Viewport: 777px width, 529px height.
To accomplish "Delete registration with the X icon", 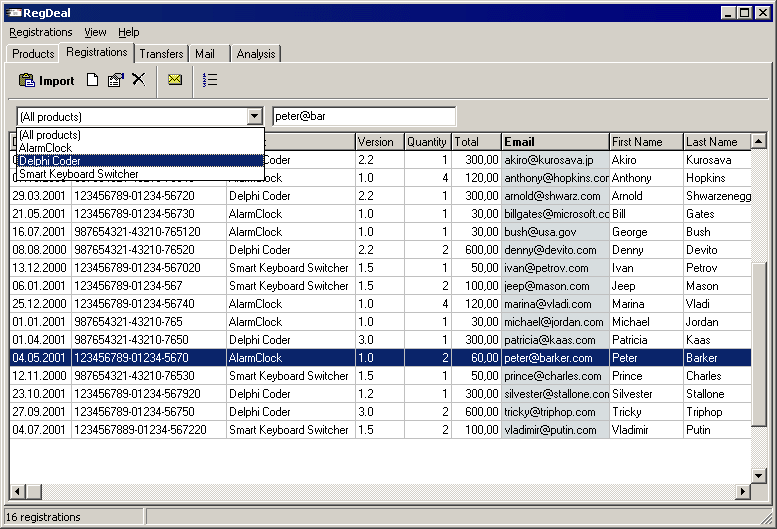I will coord(139,79).
